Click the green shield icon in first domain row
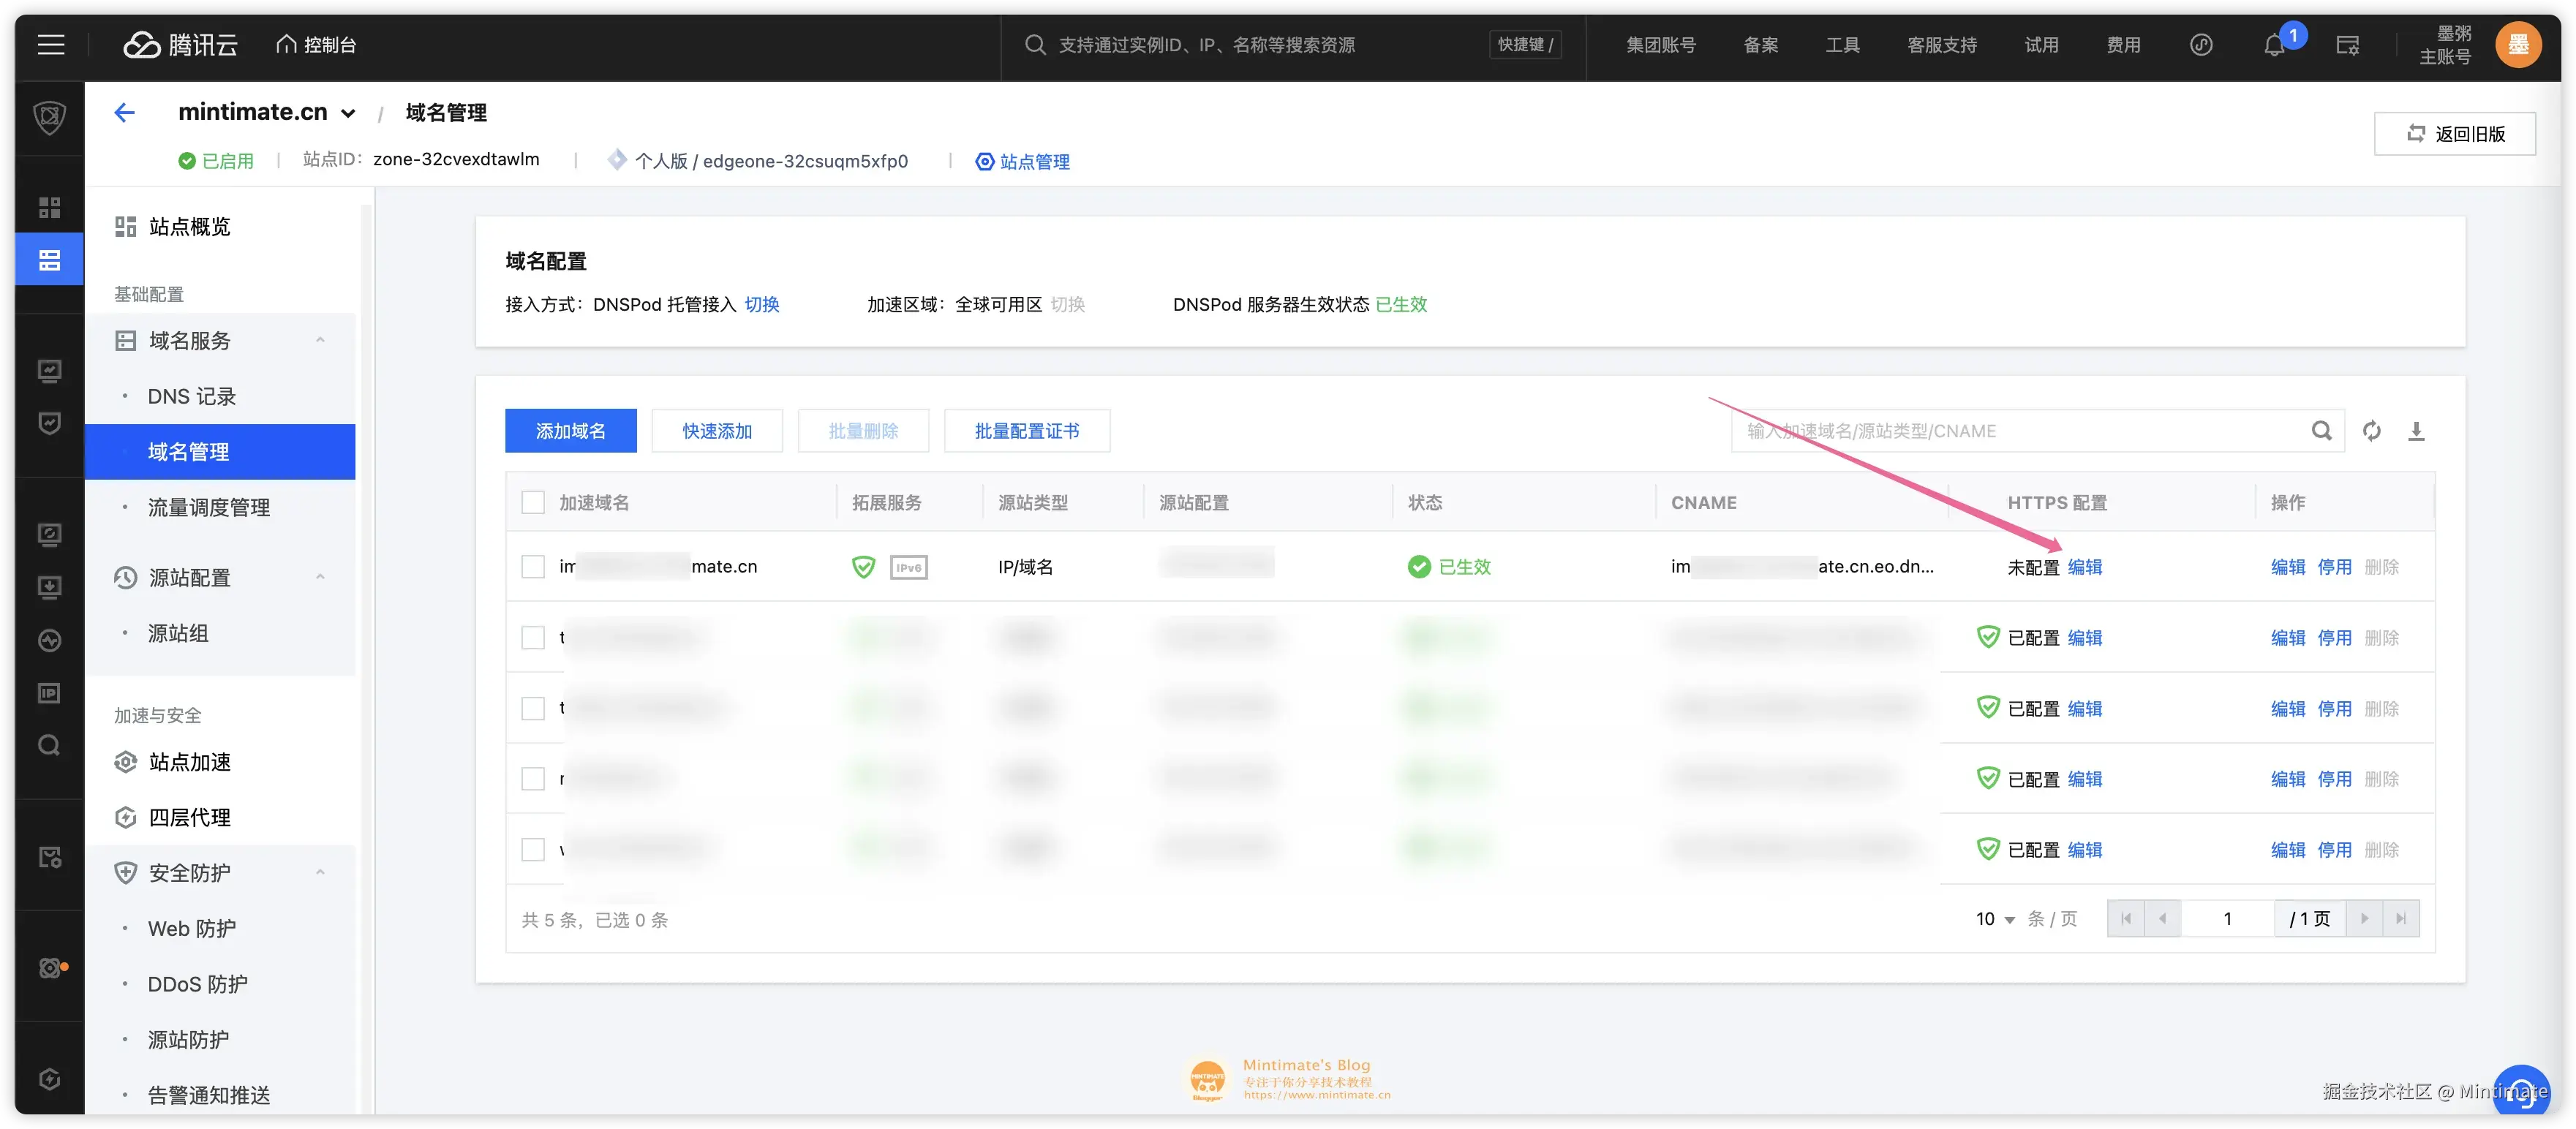 pos(863,567)
